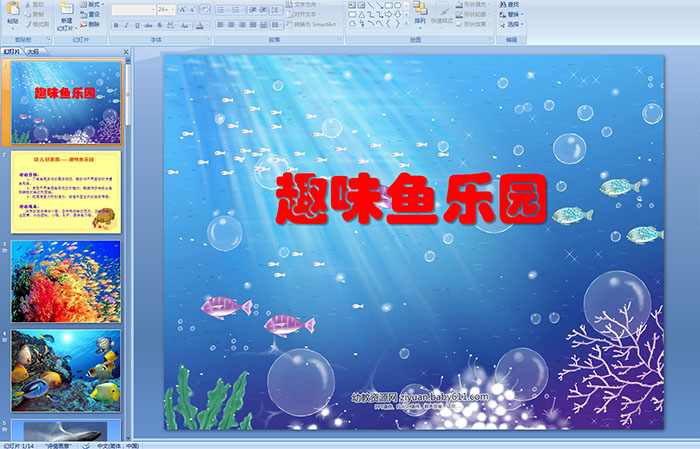Open the font name dropdown
The height and width of the screenshot is (449, 700).
pyautogui.click(x=153, y=9)
